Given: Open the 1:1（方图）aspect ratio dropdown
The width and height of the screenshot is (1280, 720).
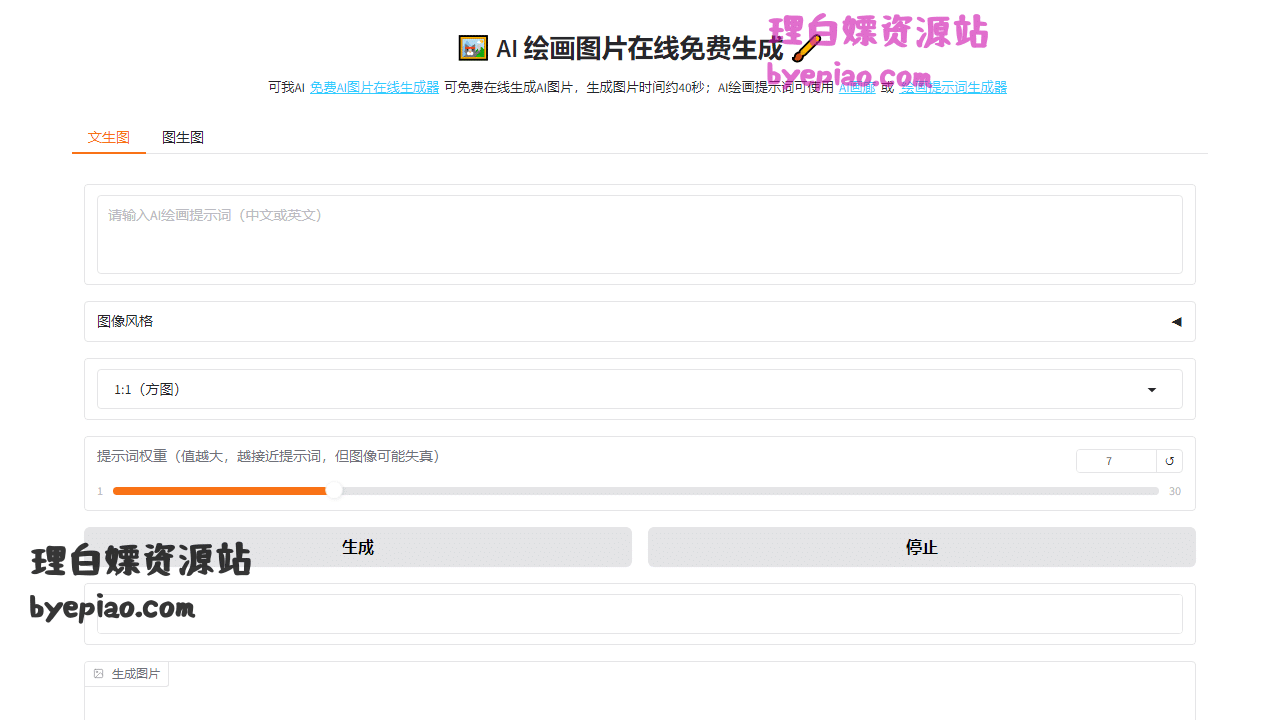Looking at the screenshot, I should (640, 389).
